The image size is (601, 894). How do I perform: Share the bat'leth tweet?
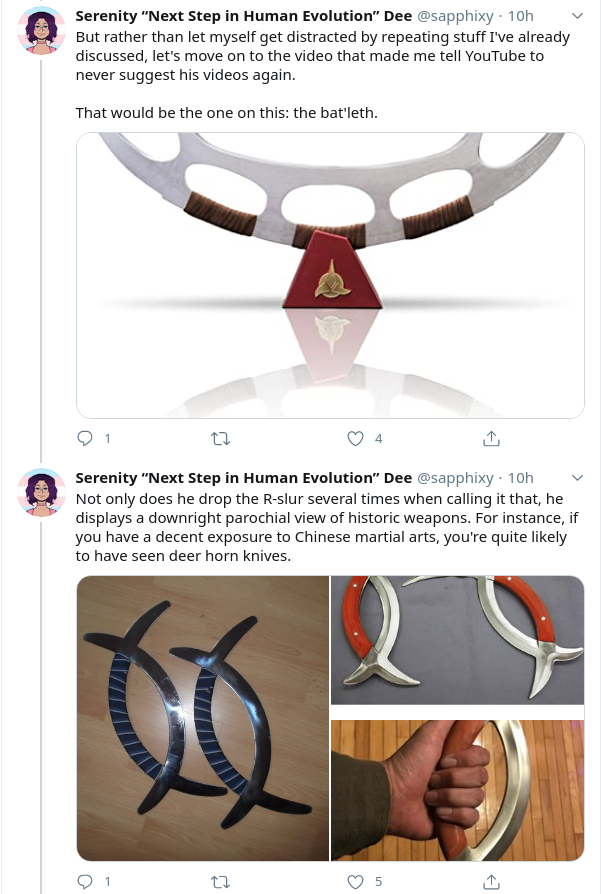click(x=491, y=438)
